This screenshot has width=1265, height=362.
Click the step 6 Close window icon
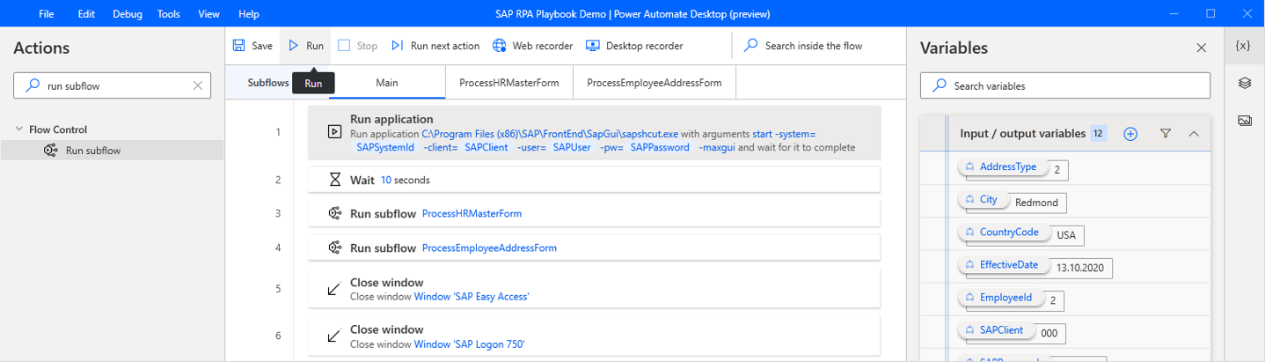[x=334, y=337]
